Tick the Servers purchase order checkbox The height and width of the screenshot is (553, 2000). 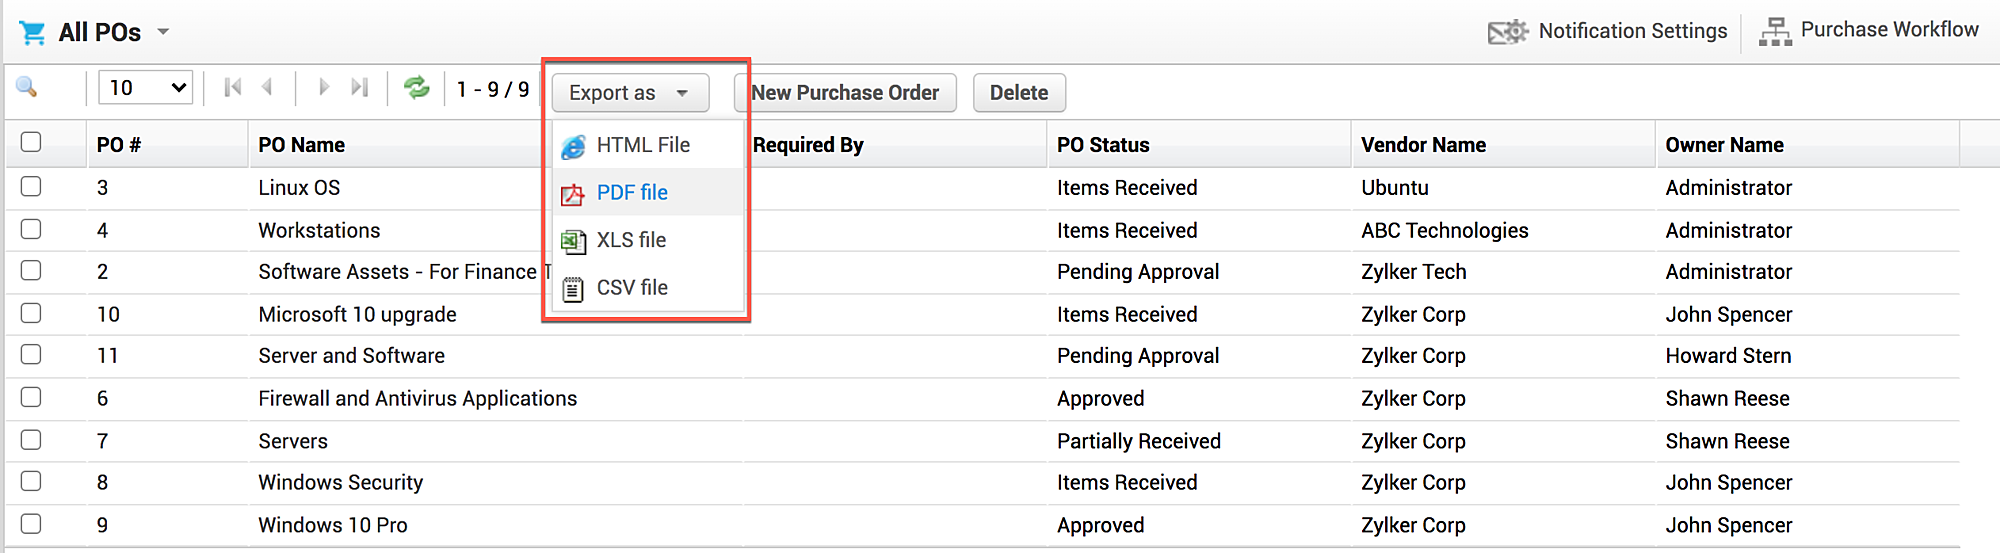(31, 439)
